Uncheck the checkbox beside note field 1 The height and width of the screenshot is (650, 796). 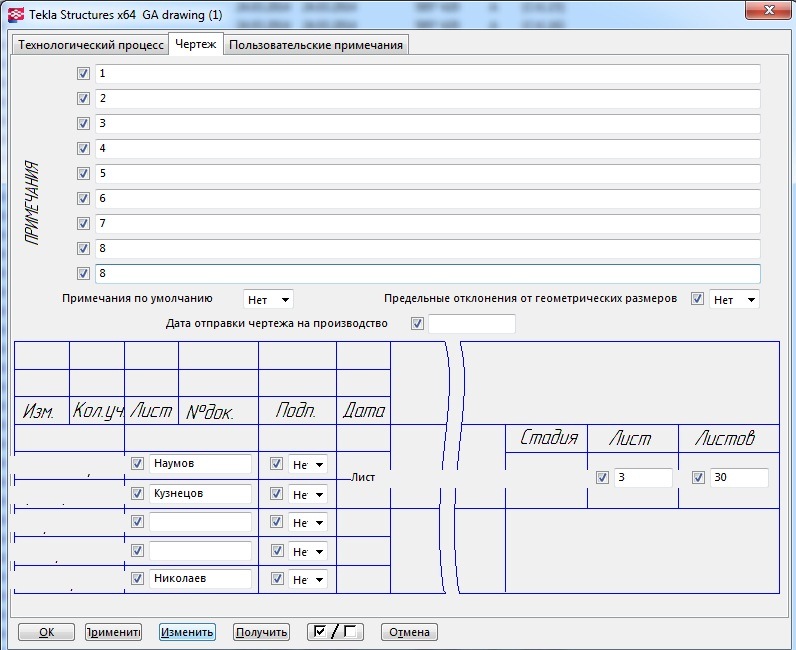(x=83, y=74)
